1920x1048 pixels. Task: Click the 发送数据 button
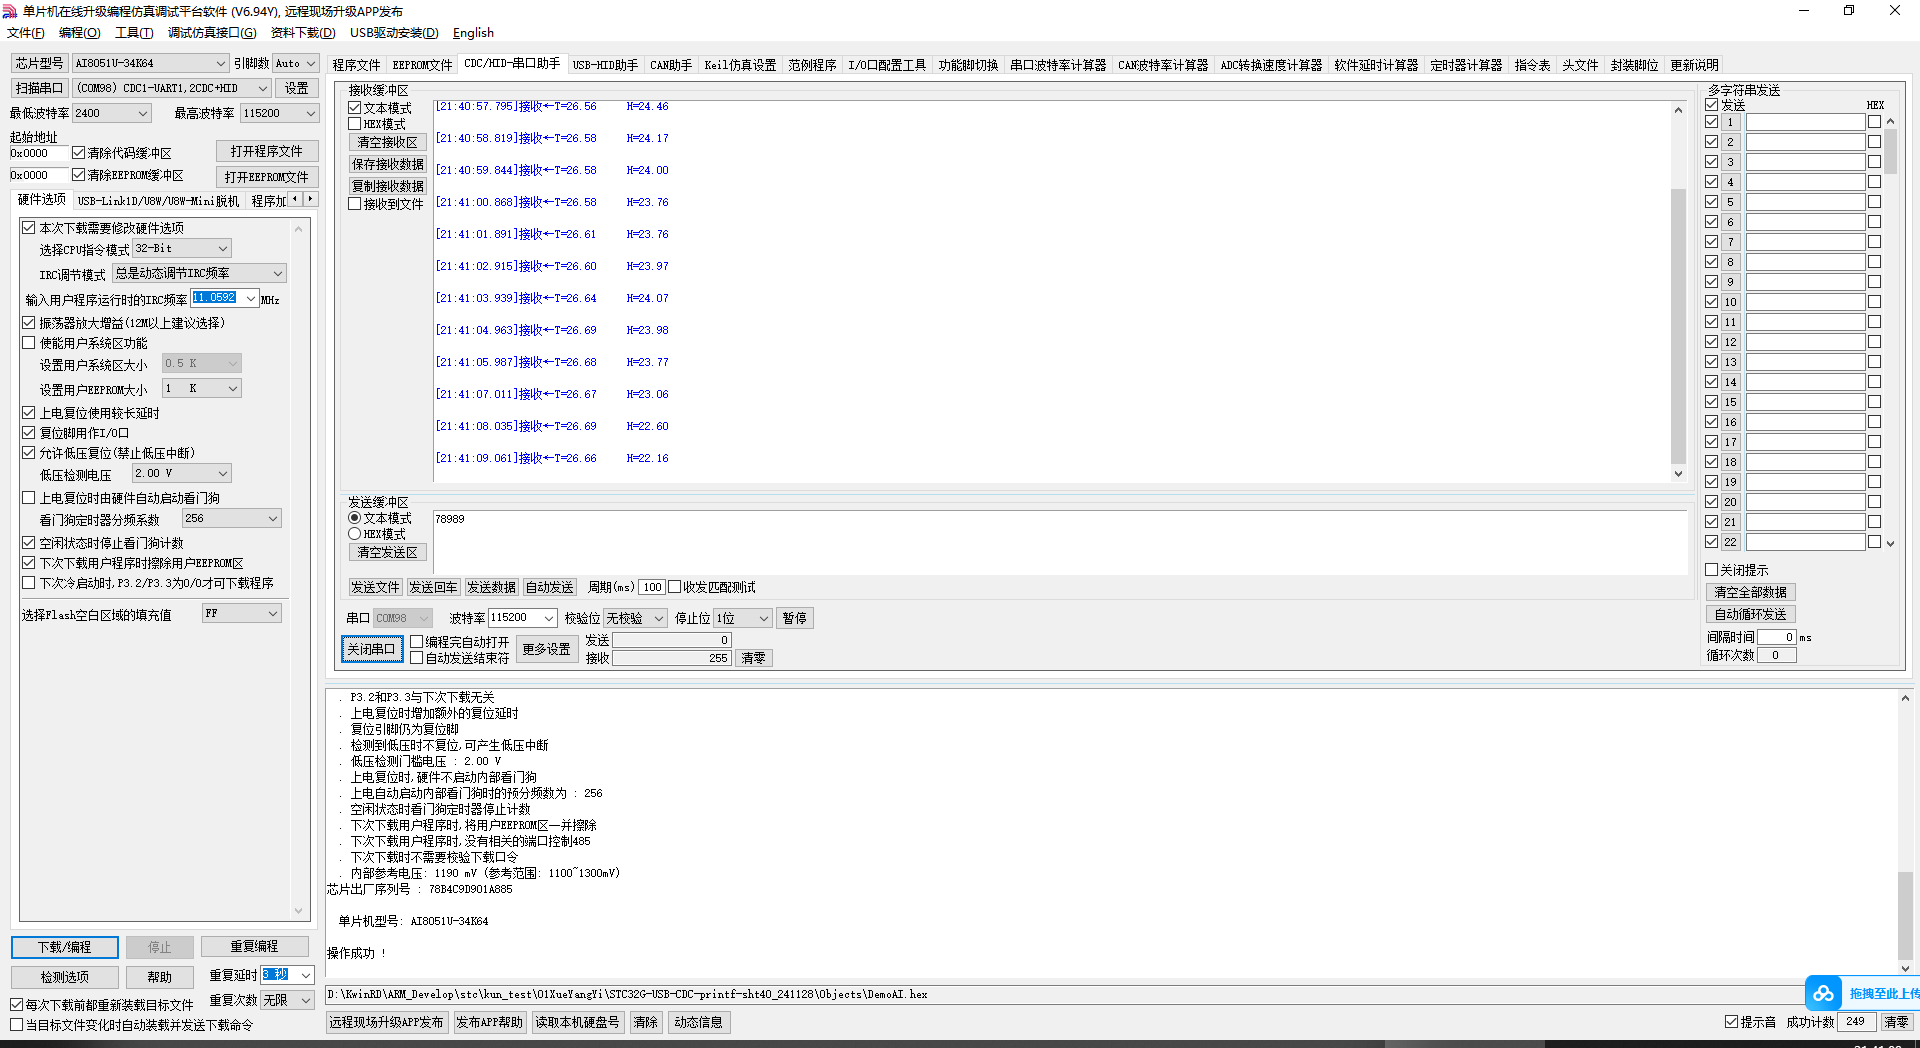[491, 587]
